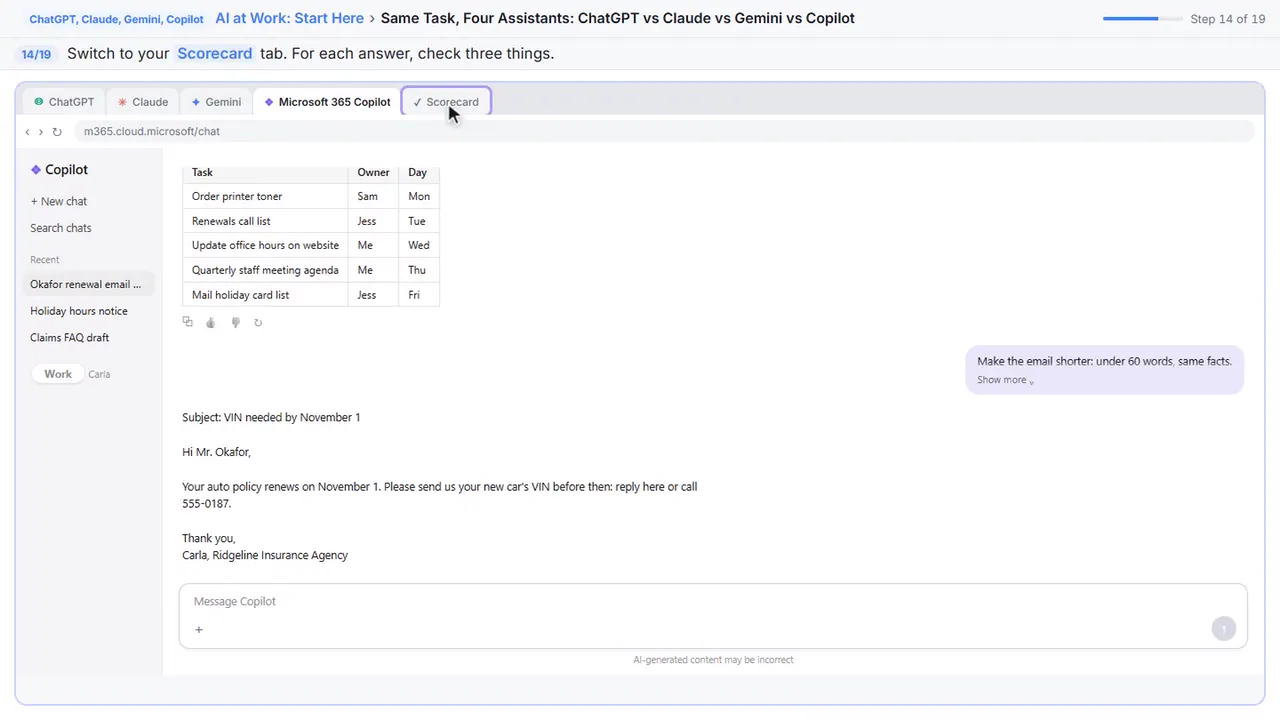Click the 'Subject: VIN needed by November 1' line
The image size is (1280, 720).
coord(271,417)
